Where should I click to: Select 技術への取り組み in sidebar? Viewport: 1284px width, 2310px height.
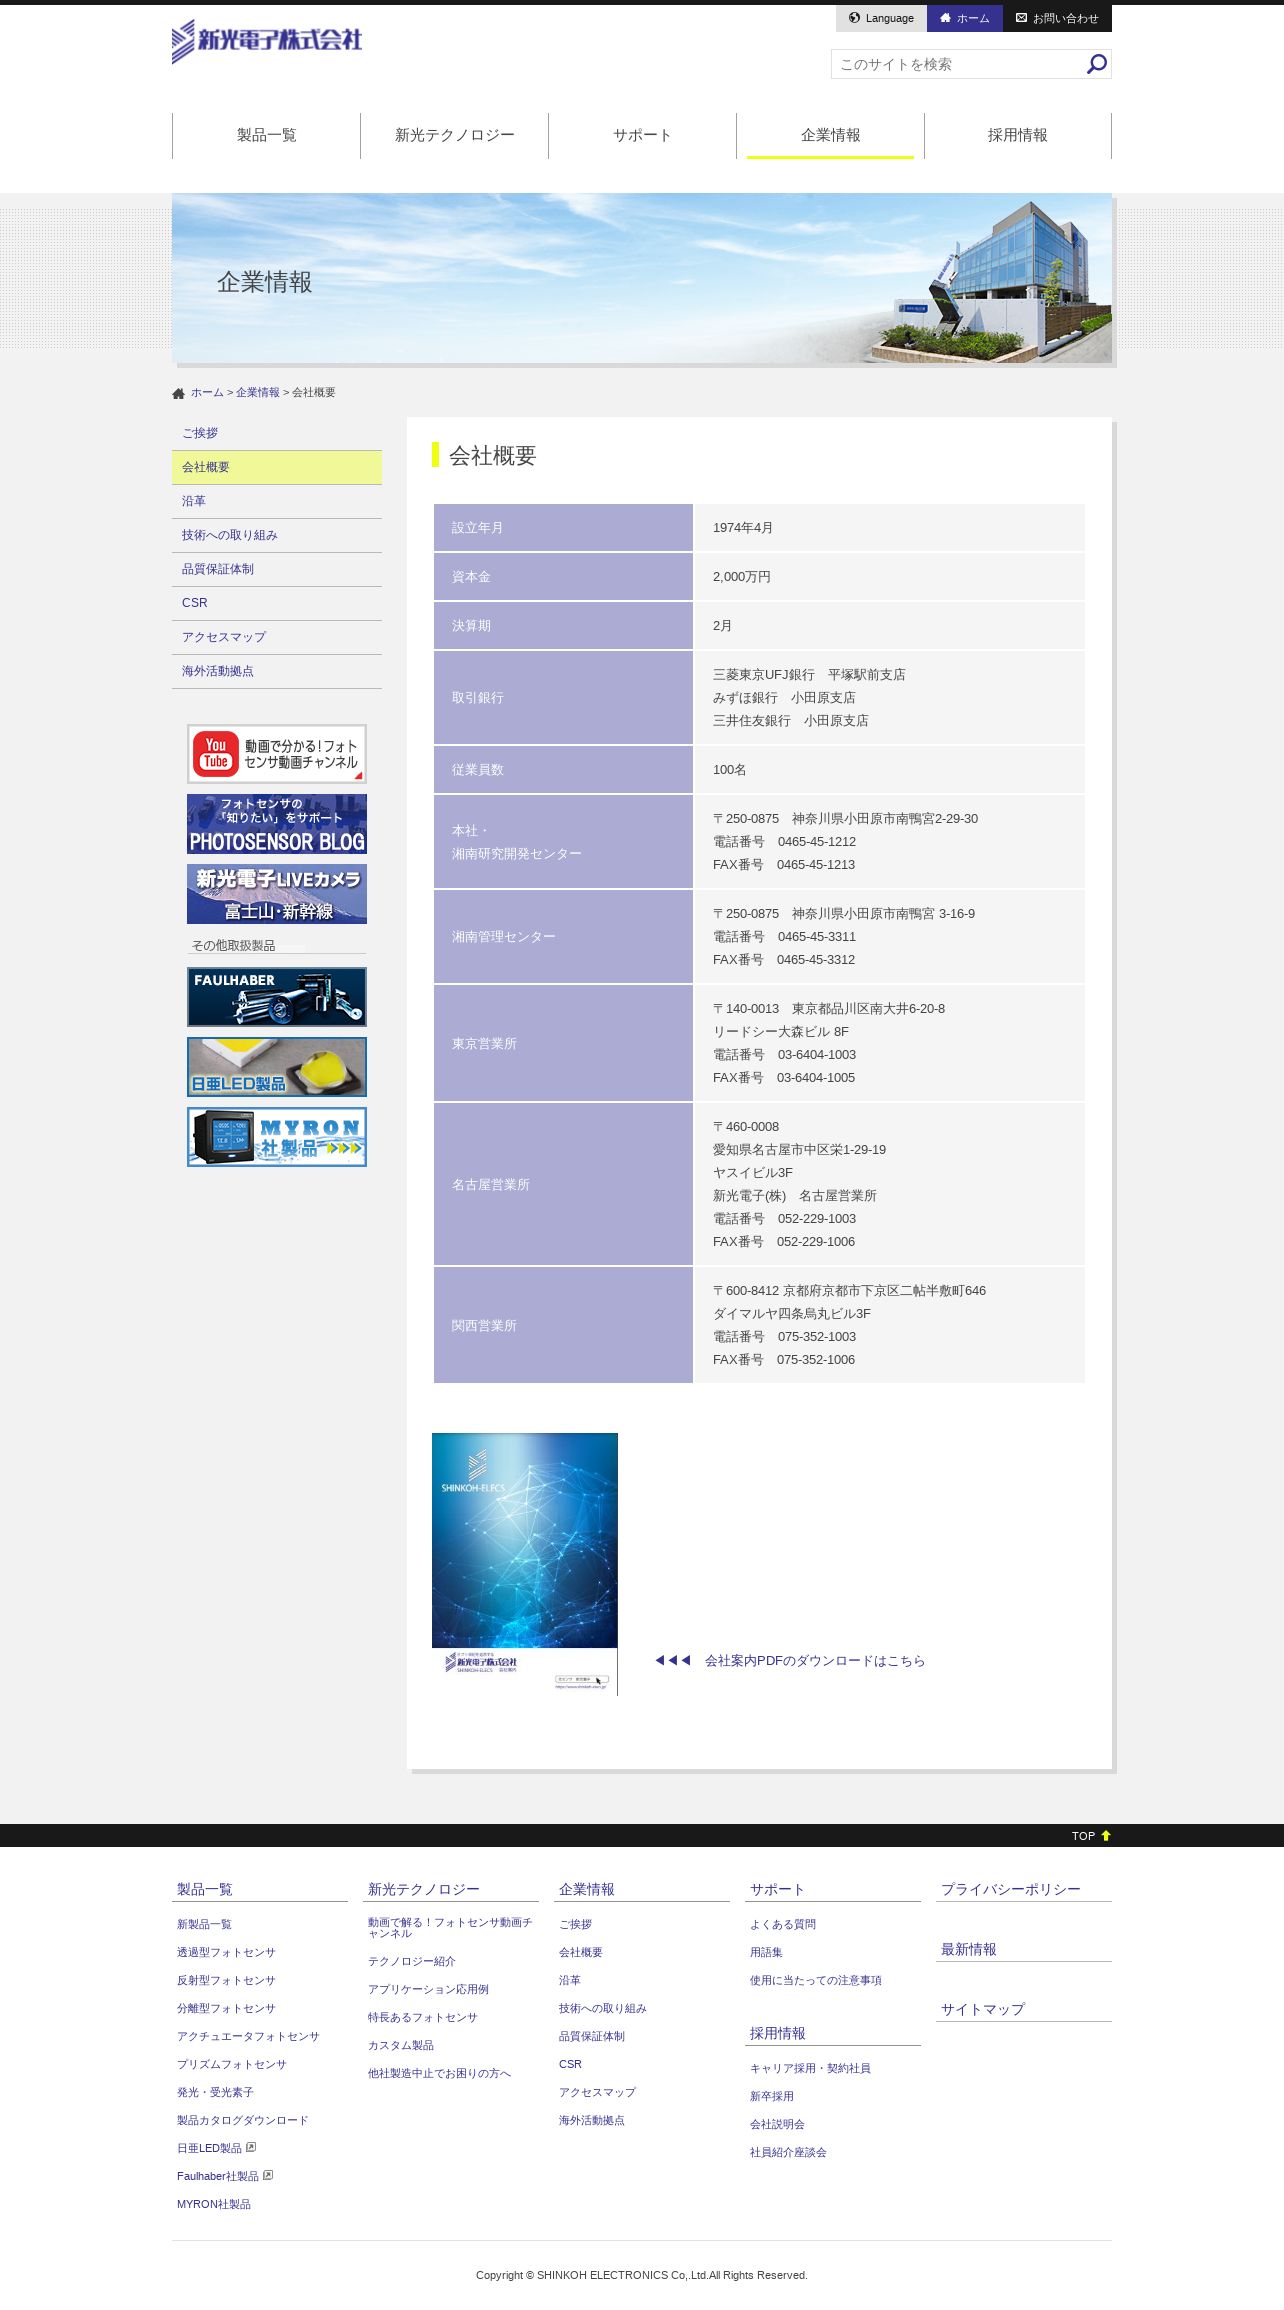277,535
